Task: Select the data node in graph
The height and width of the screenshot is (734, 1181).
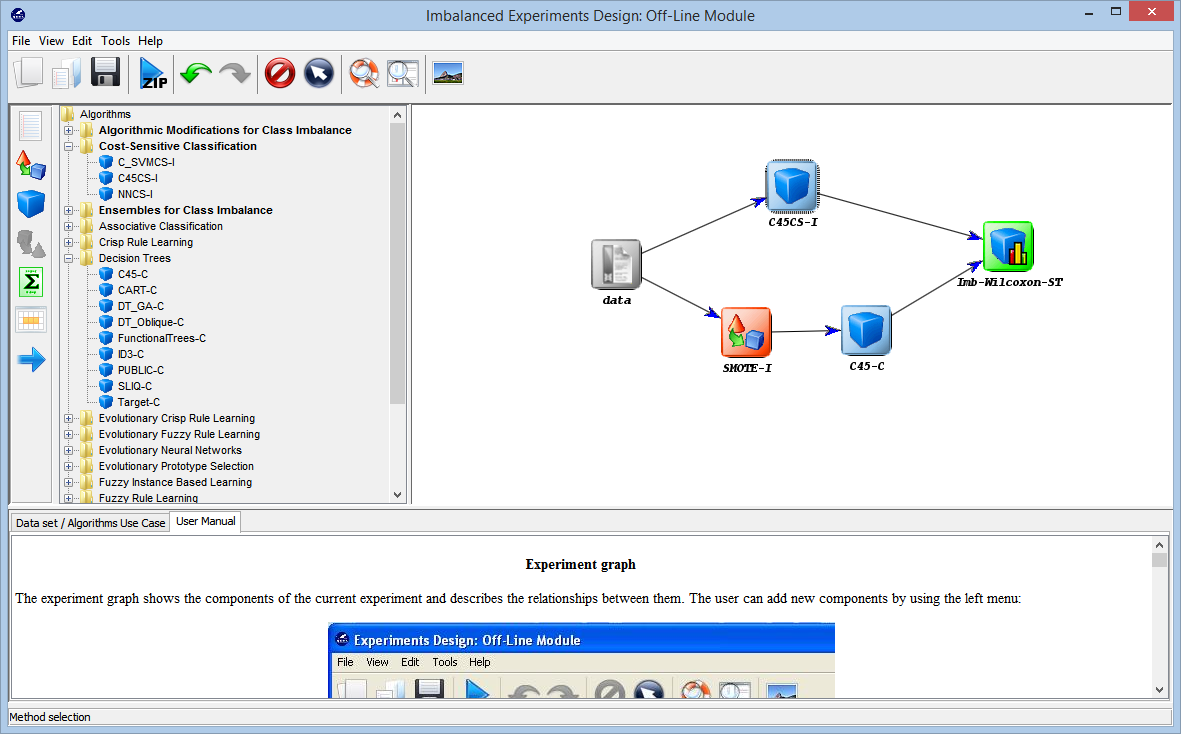Action: (x=616, y=264)
